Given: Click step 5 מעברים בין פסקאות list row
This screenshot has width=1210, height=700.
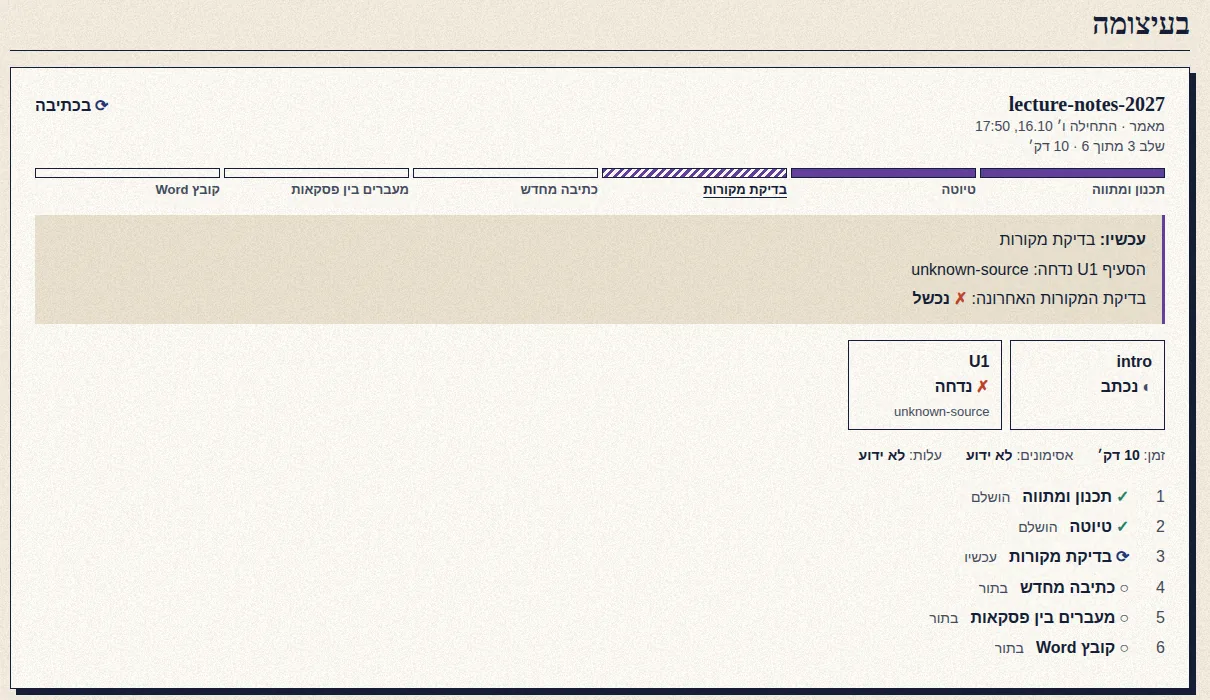Looking at the screenshot, I should pos(600,618).
